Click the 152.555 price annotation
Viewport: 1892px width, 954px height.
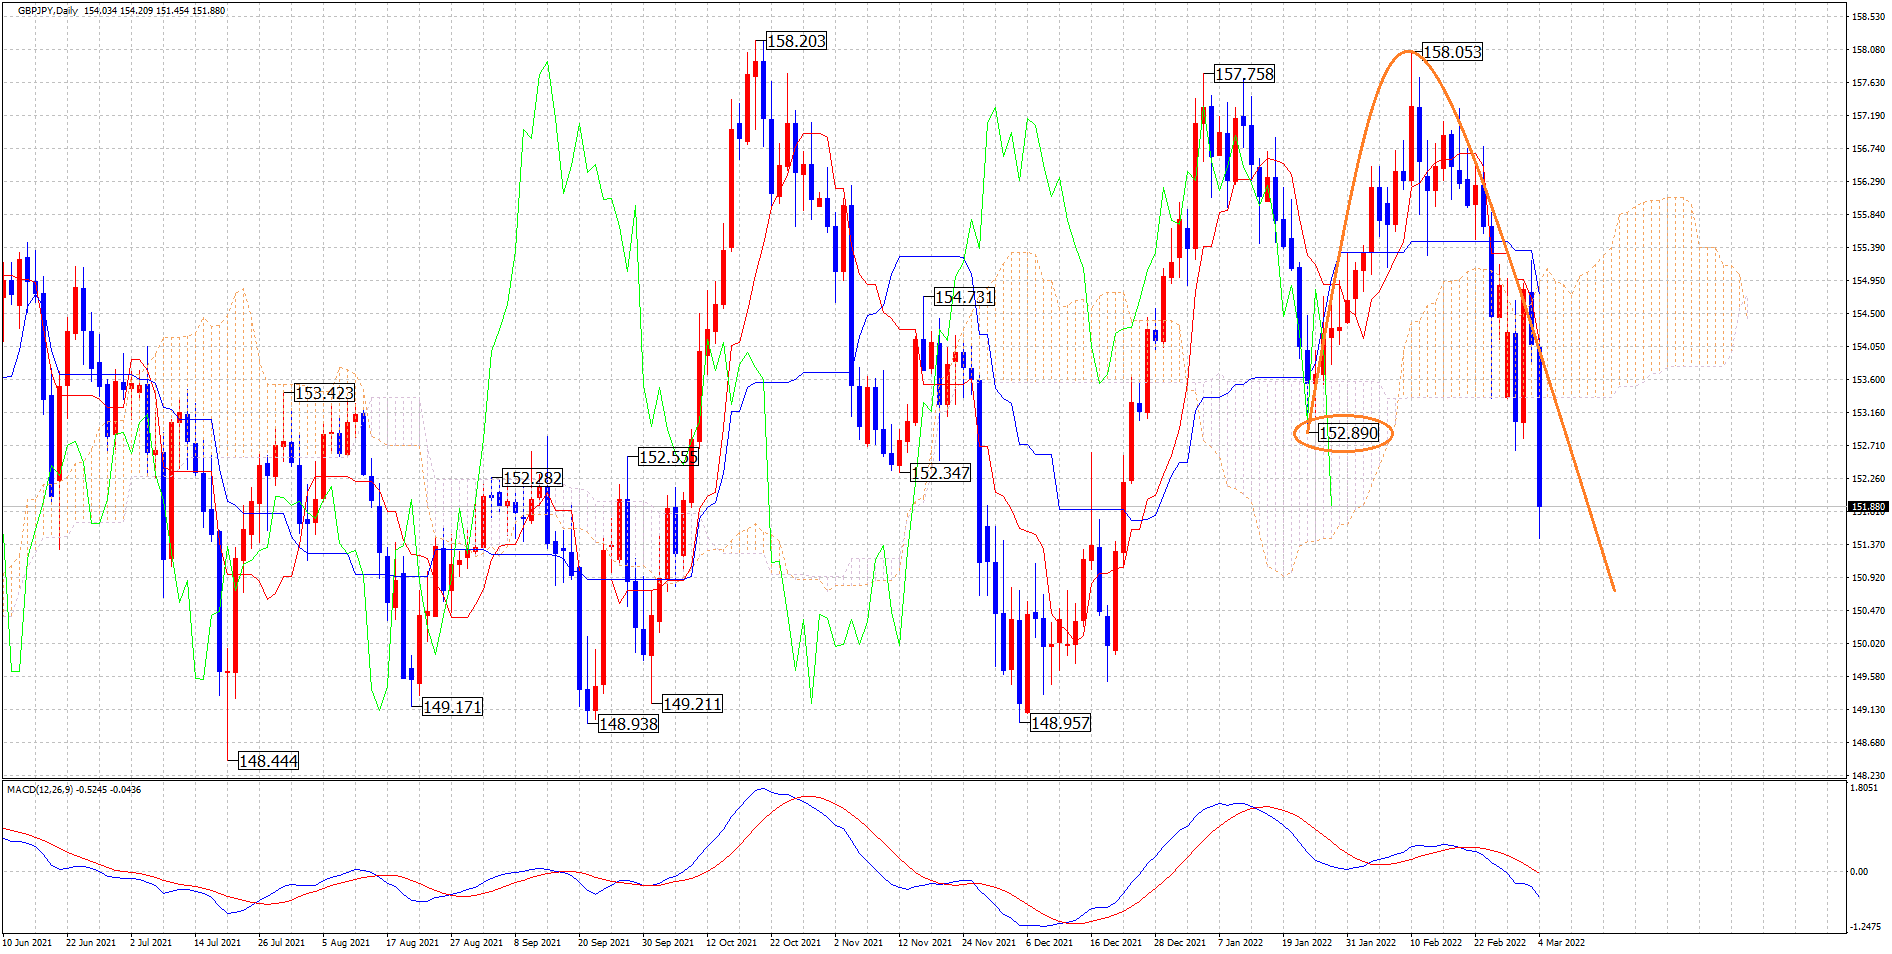(x=668, y=457)
